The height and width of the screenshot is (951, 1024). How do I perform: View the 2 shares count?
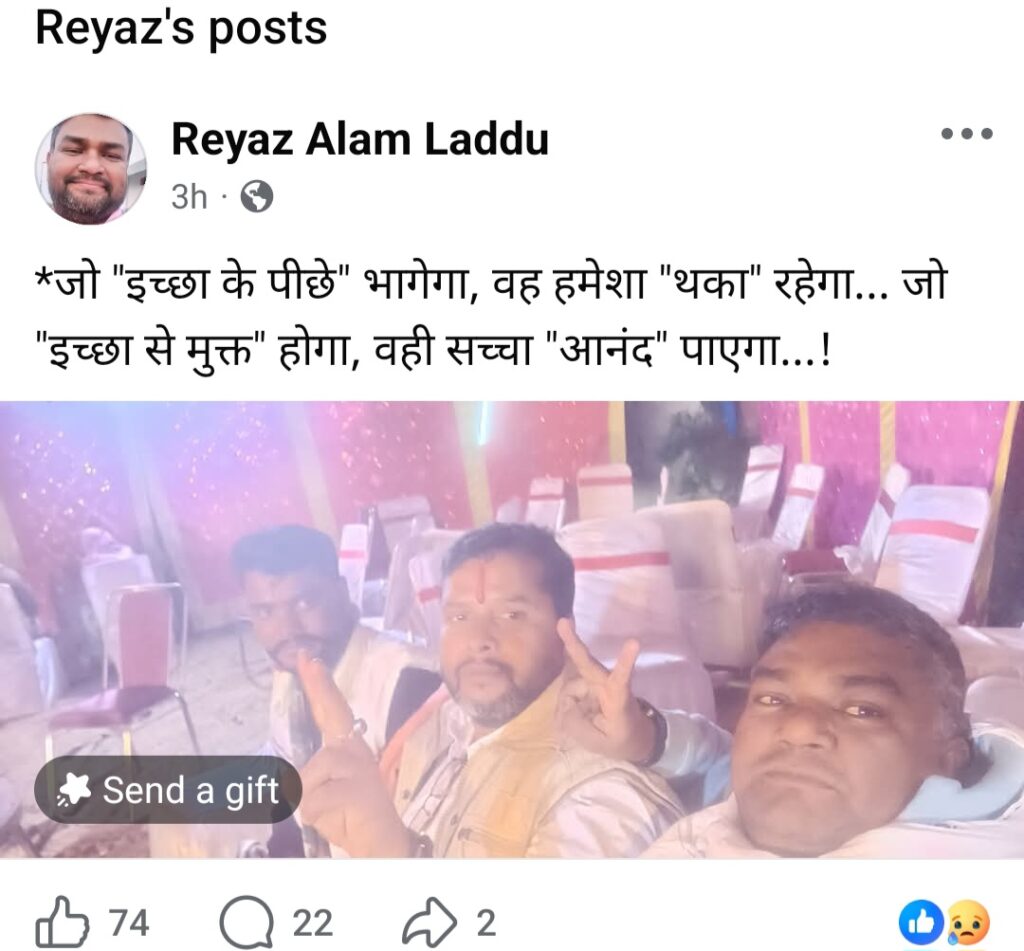486,924
